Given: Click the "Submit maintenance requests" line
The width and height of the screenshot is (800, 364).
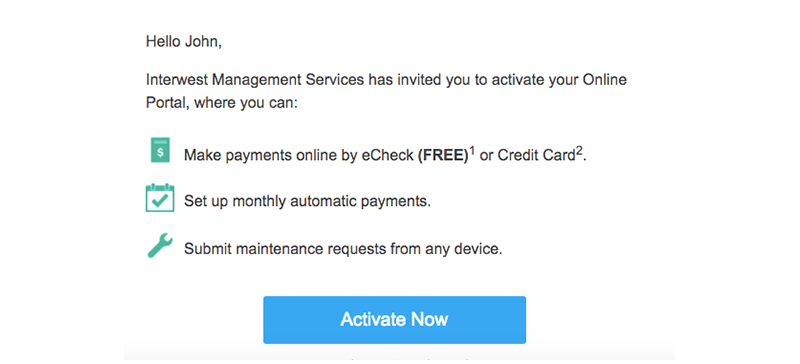Looking at the screenshot, I should coord(343,249).
